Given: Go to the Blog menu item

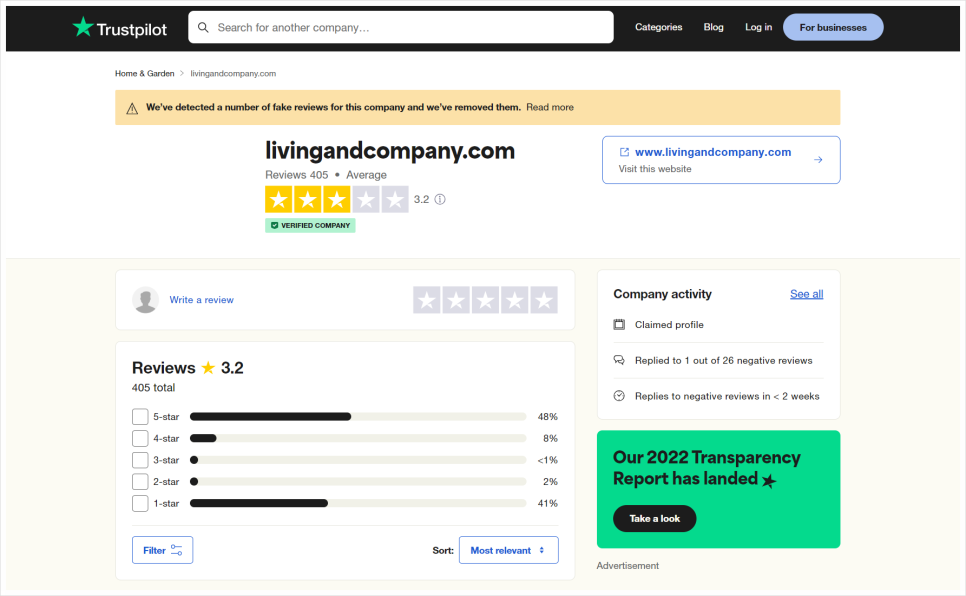Looking at the screenshot, I should click(x=713, y=27).
